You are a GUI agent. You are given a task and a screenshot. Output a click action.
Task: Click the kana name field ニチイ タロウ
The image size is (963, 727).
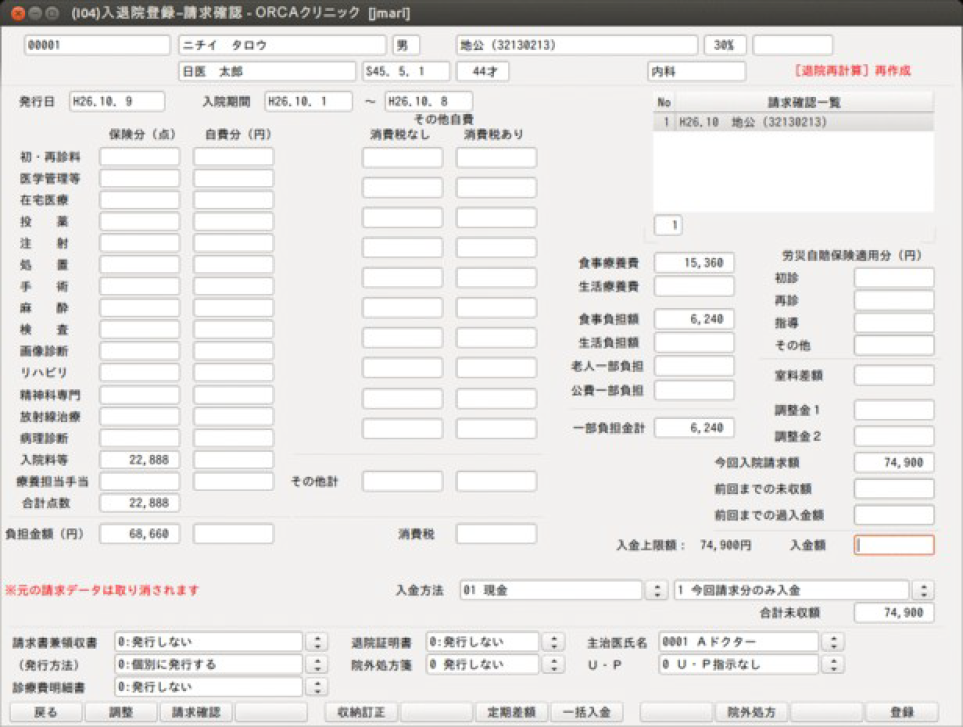283,45
